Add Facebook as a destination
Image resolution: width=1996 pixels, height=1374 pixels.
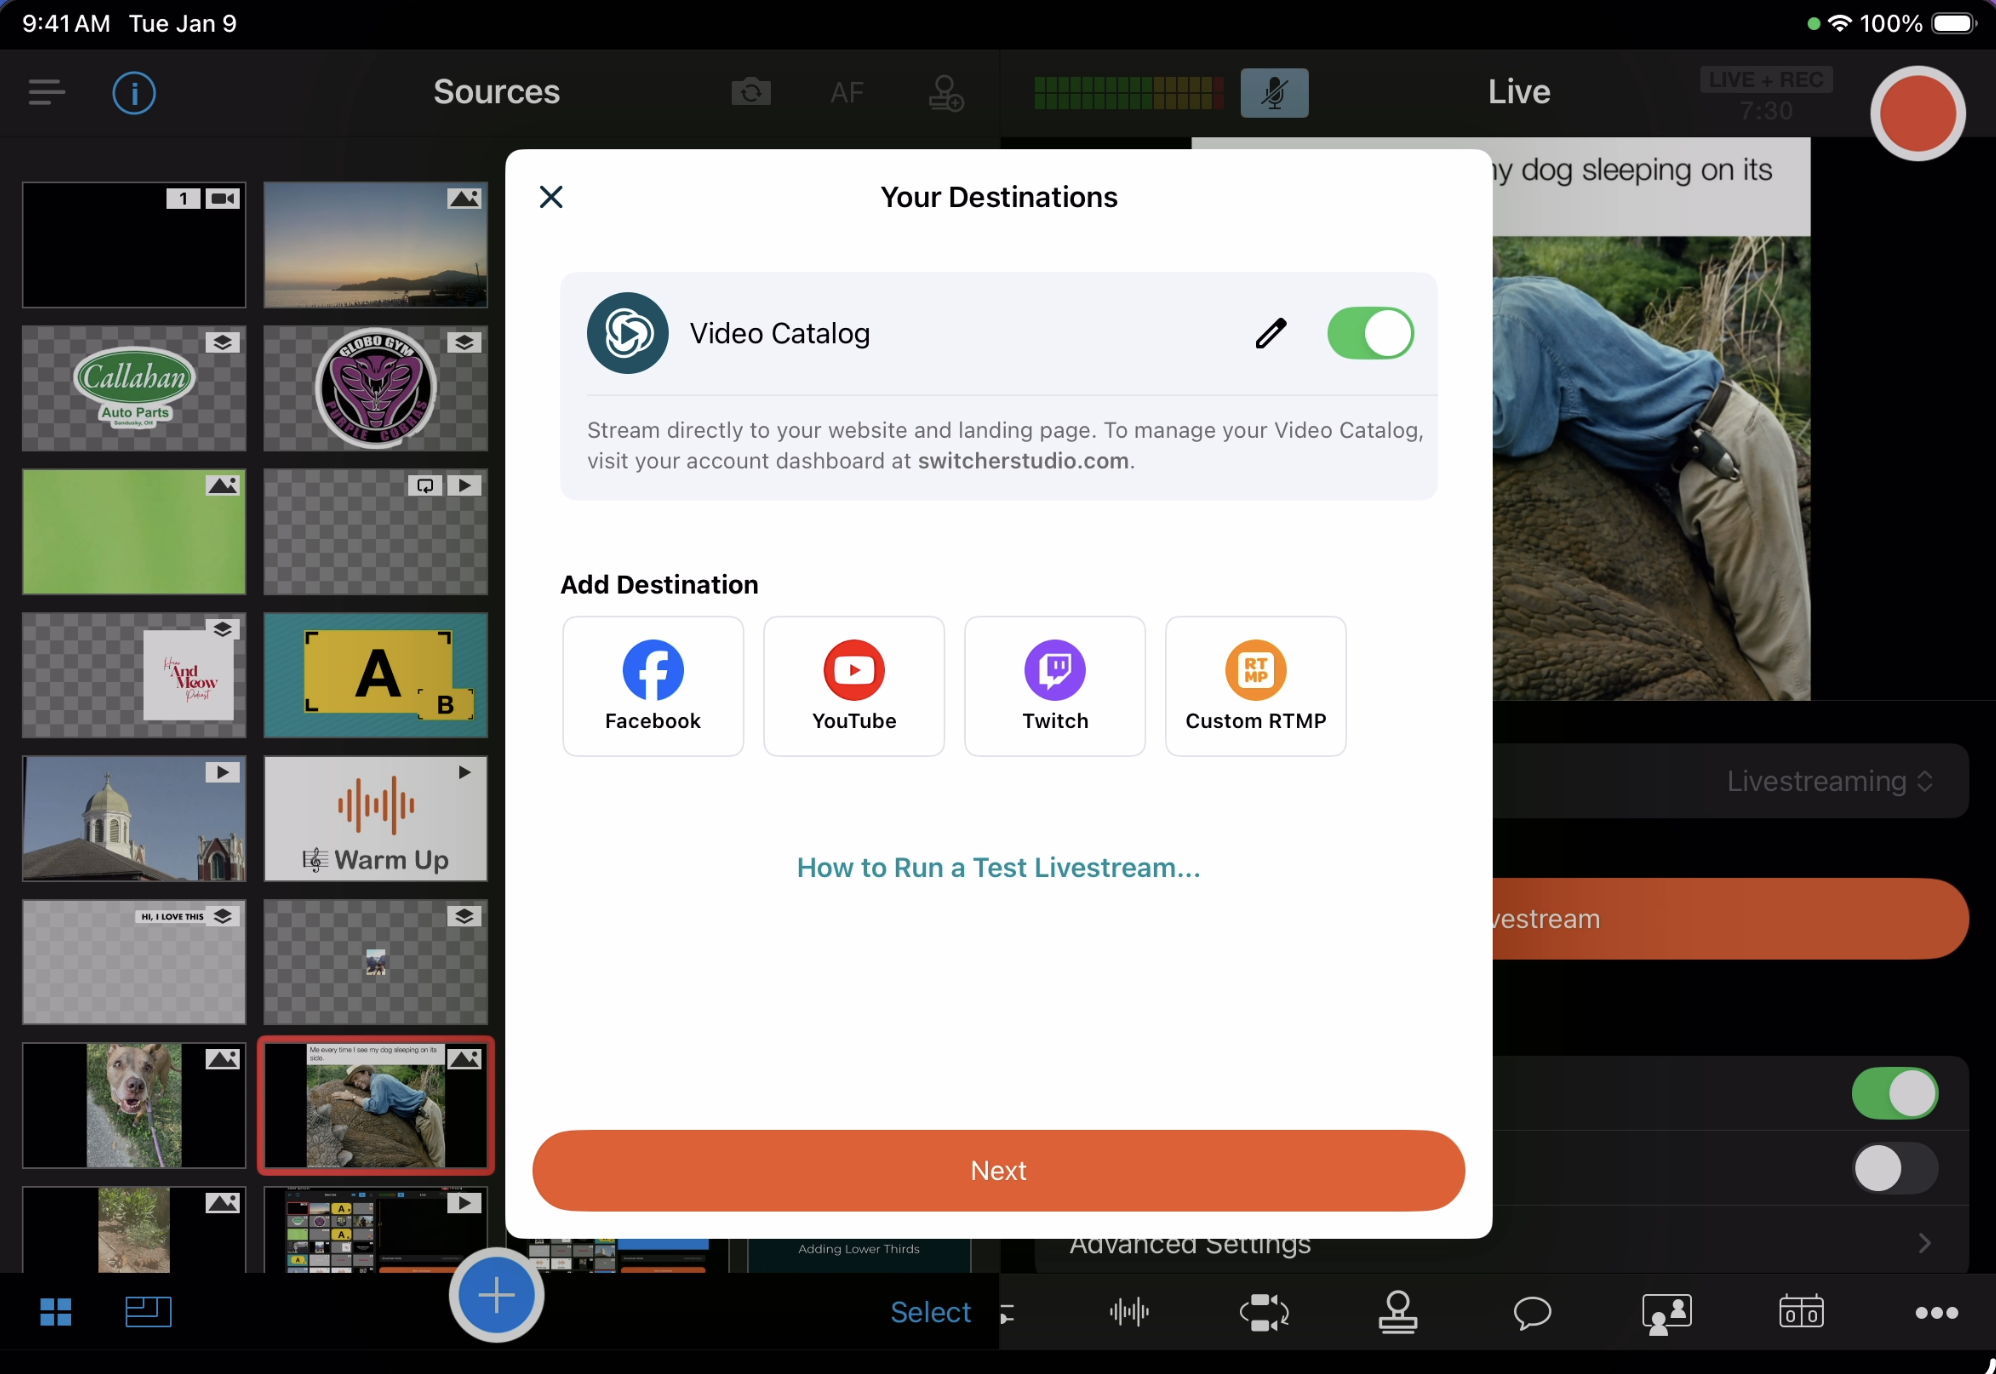click(x=653, y=686)
